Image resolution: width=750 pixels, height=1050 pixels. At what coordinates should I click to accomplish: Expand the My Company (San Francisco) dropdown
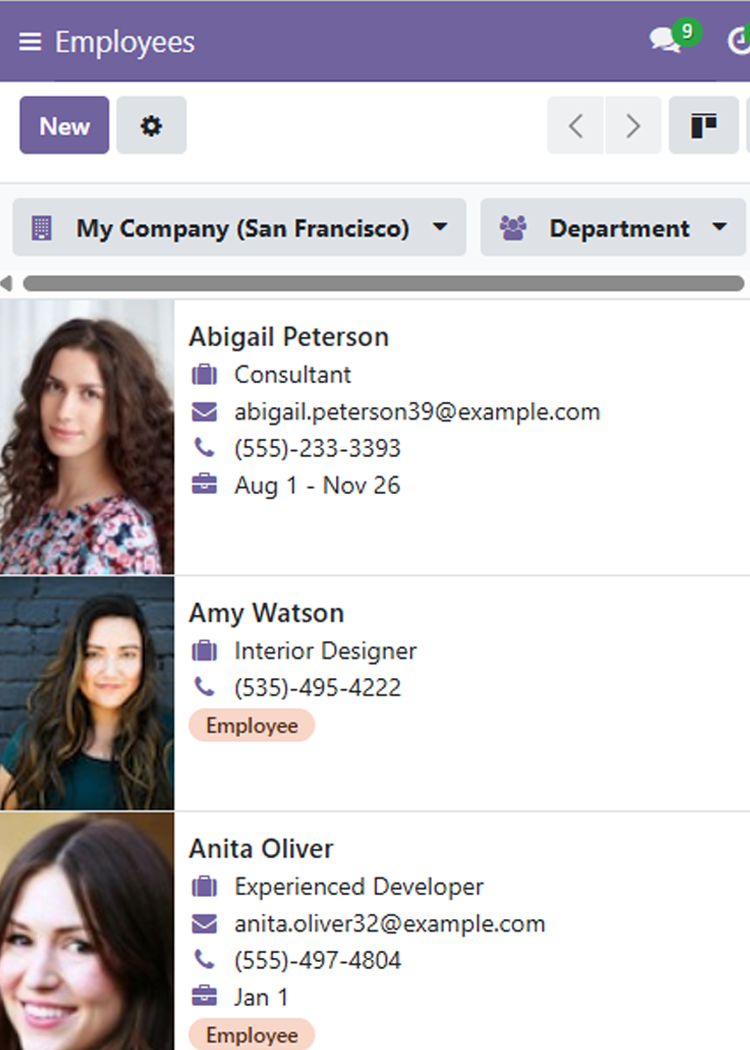pyautogui.click(x=239, y=228)
